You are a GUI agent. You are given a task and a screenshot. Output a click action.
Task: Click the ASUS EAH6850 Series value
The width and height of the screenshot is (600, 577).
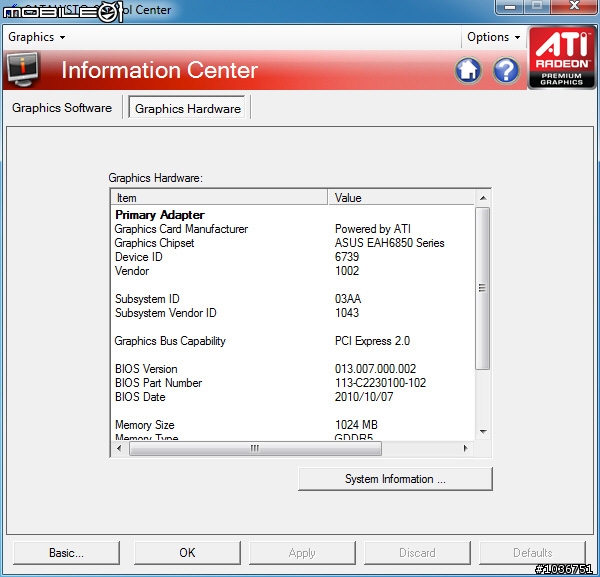390,243
